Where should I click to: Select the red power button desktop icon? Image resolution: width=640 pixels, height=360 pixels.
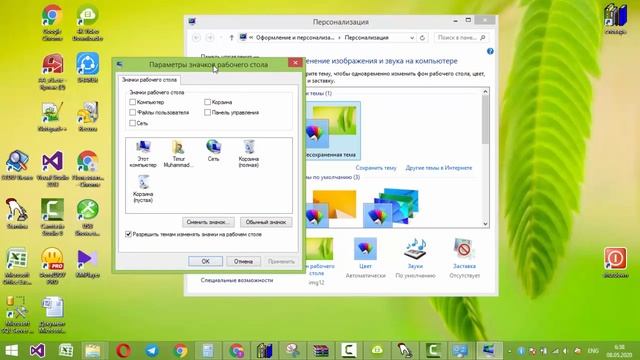click(x=616, y=262)
